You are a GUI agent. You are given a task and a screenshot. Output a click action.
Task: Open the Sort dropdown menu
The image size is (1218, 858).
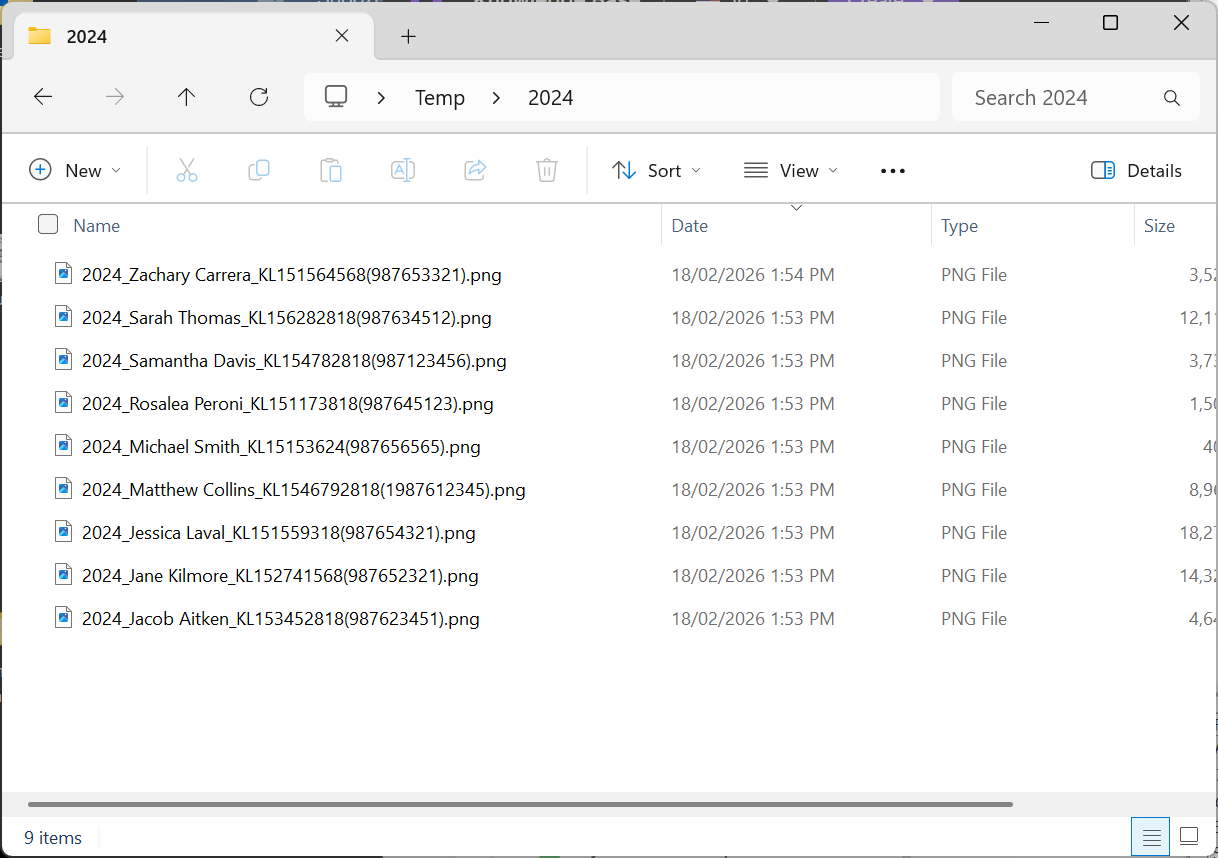[x=656, y=171]
